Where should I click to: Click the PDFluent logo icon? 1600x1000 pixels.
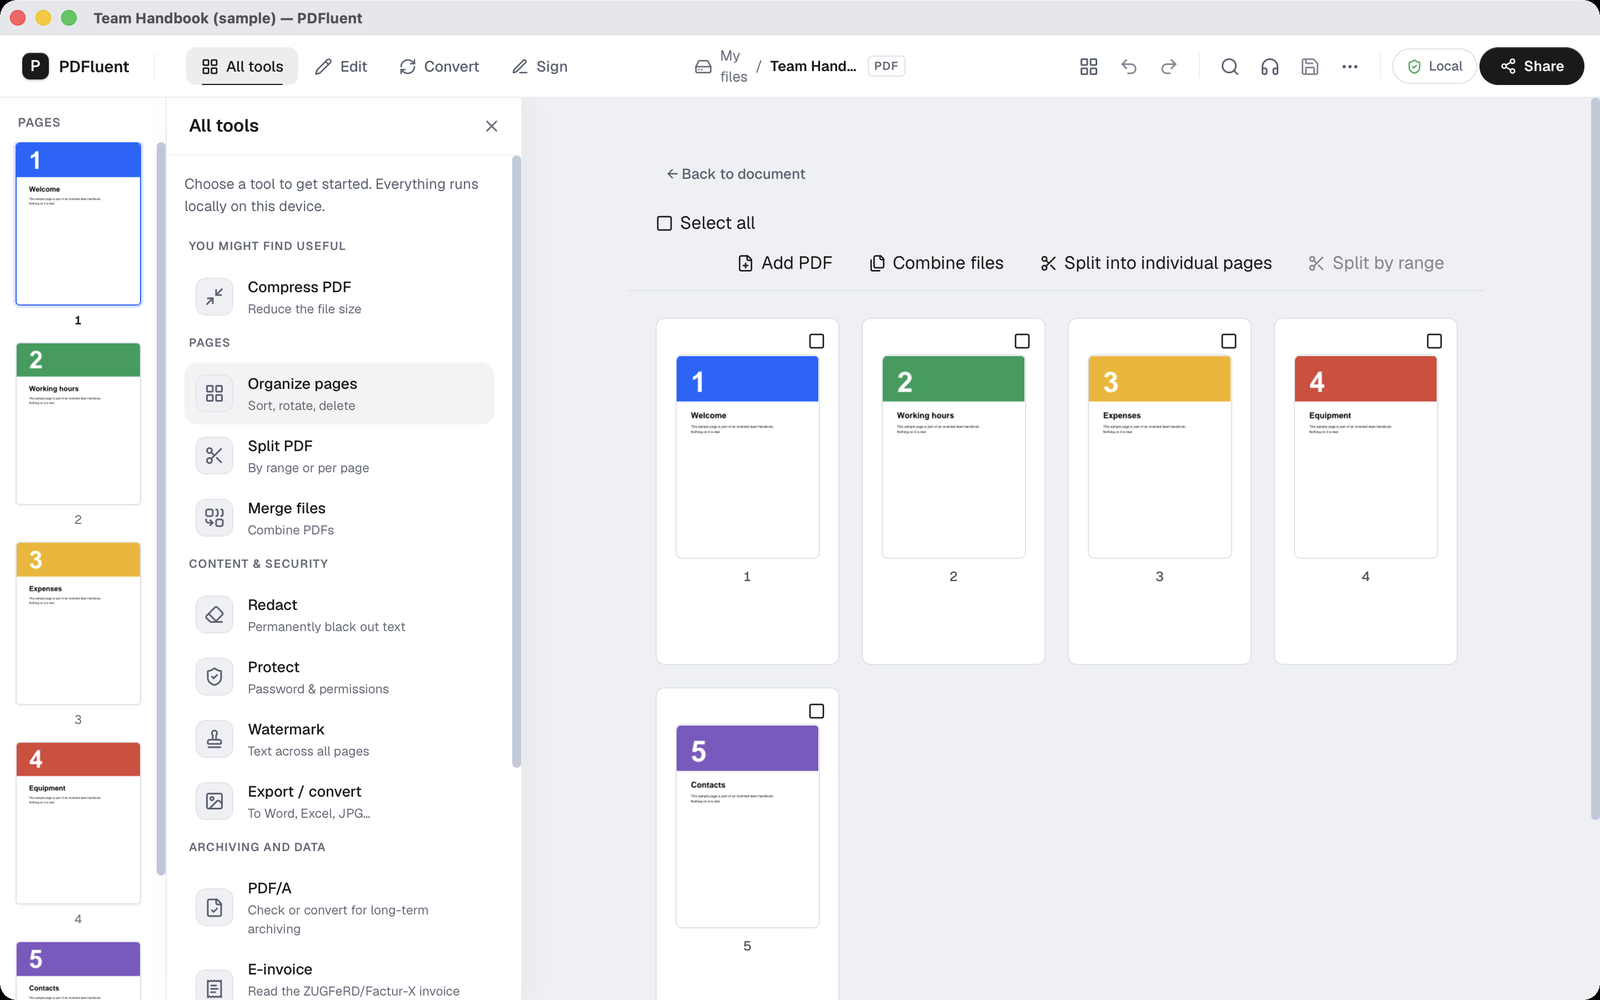[x=35, y=66]
